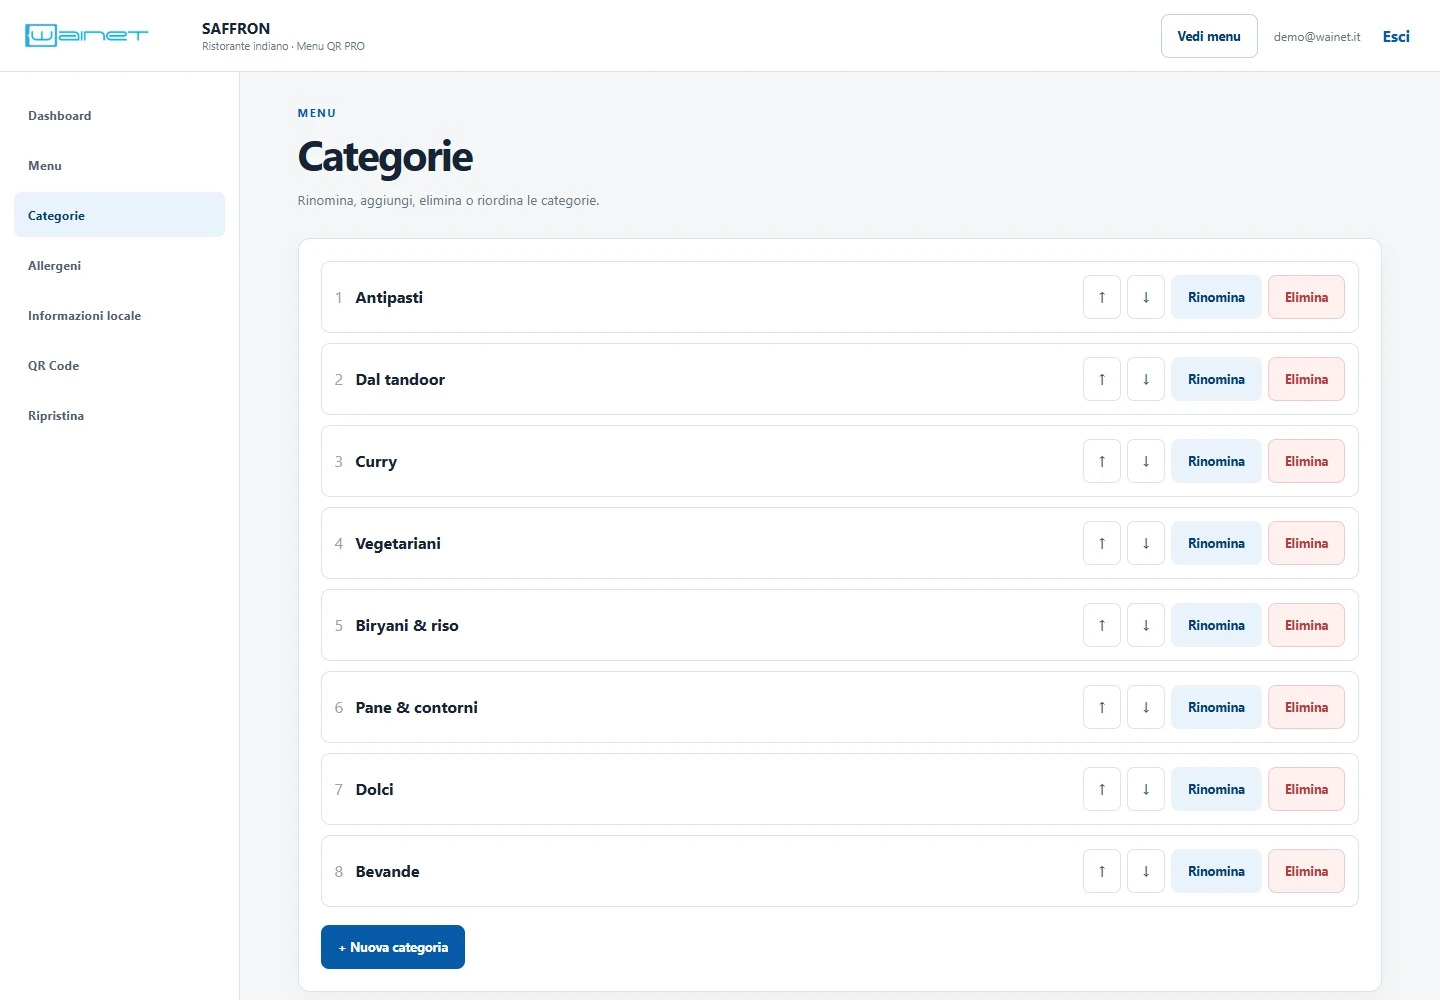Move Biryani & riso category up
The image size is (1440, 1000).
1102,625
